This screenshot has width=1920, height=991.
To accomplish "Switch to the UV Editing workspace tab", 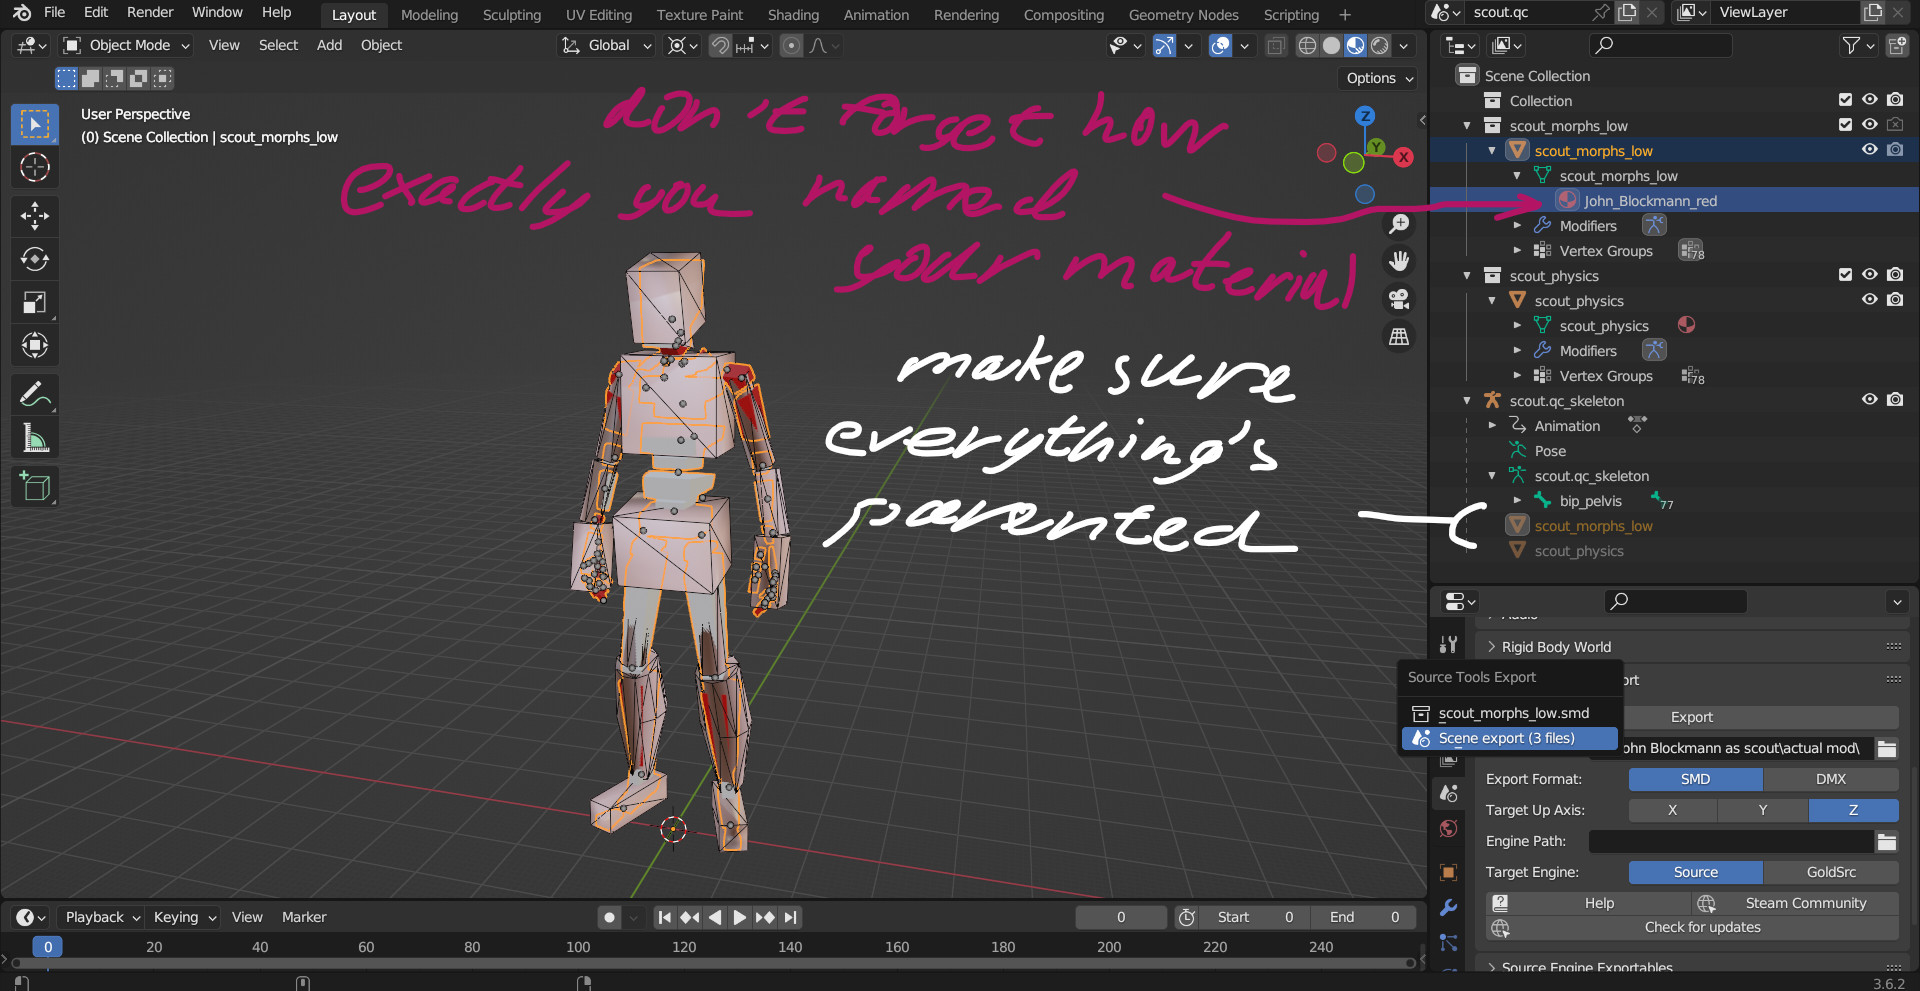I will [598, 15].
